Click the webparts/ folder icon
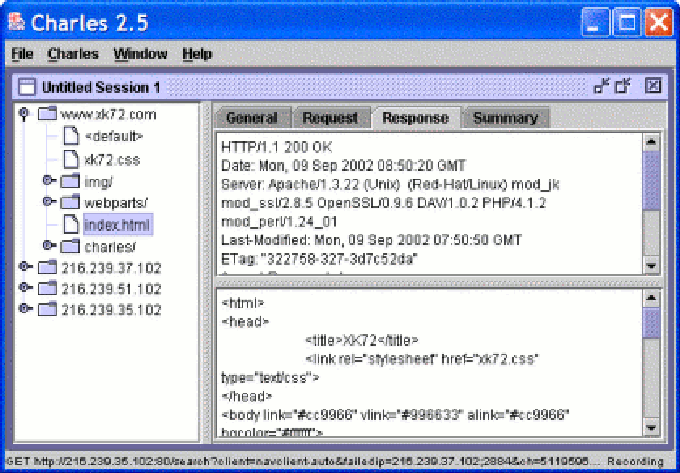Screen dimensions: 680x473 coord(70,202)
